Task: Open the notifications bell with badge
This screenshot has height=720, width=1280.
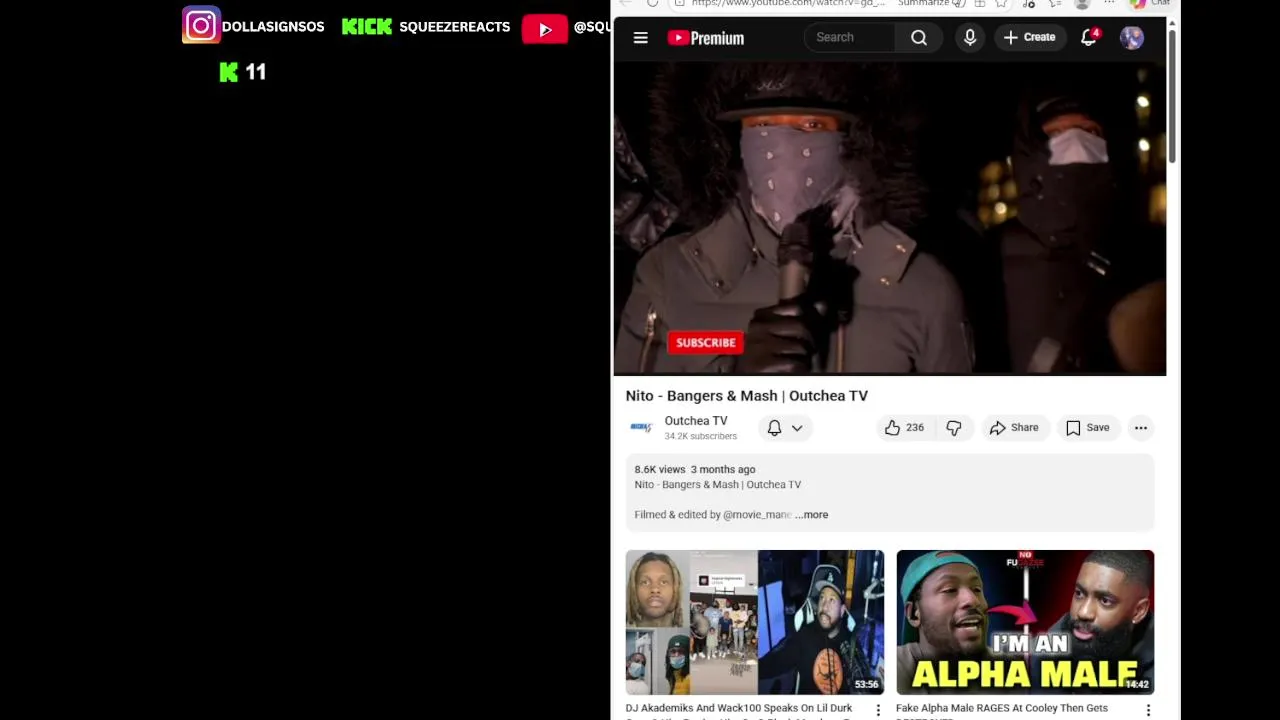Action: pos(1089,37)
